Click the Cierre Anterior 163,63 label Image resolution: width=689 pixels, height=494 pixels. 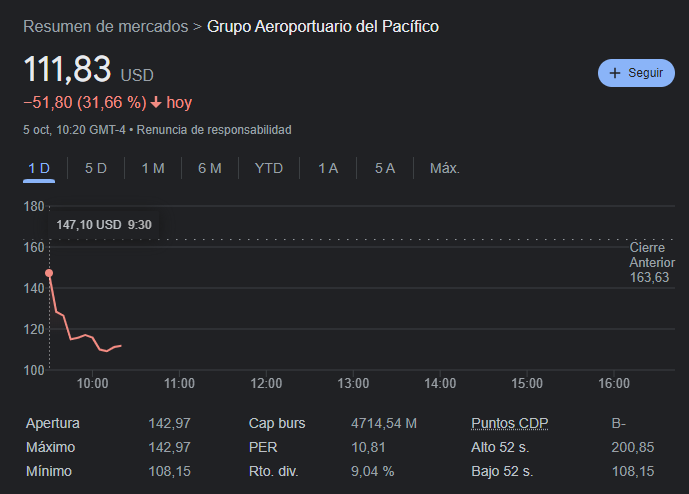[649, 262]
